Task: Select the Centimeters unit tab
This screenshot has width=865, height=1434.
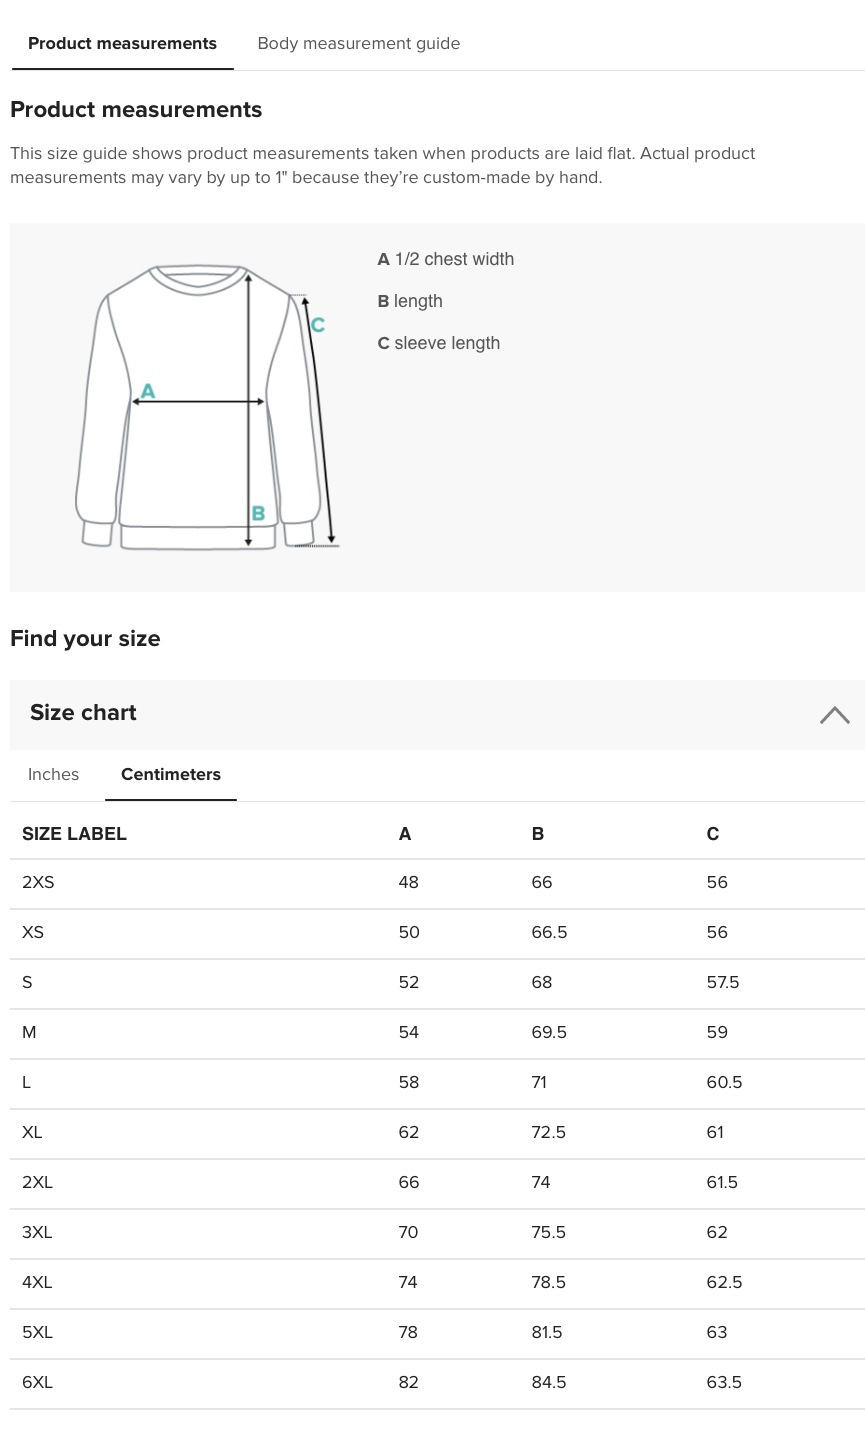Action: pyautogui.click(x=171, y=775)
